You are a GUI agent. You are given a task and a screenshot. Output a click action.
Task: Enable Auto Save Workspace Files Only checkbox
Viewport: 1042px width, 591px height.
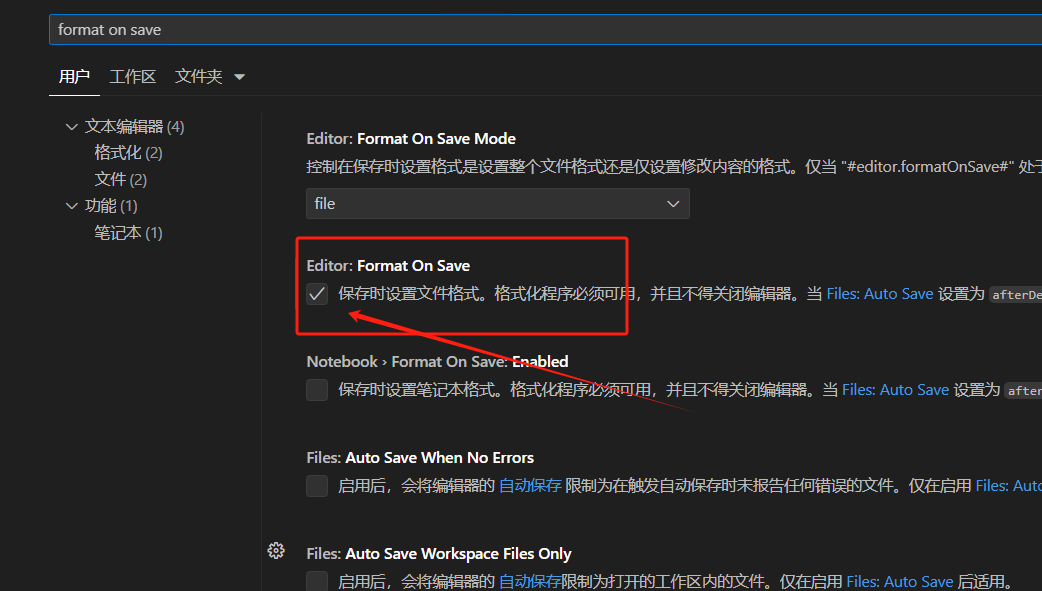coord(317,581)
